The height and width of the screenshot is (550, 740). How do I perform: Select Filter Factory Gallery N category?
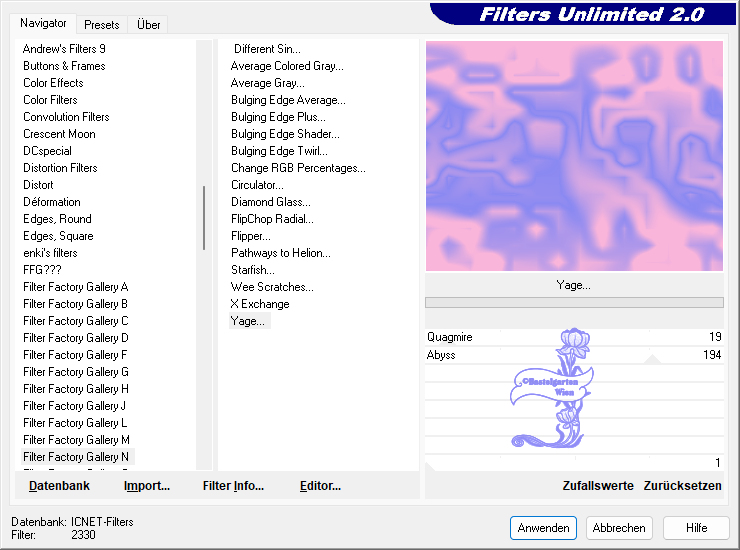(76, 457)
